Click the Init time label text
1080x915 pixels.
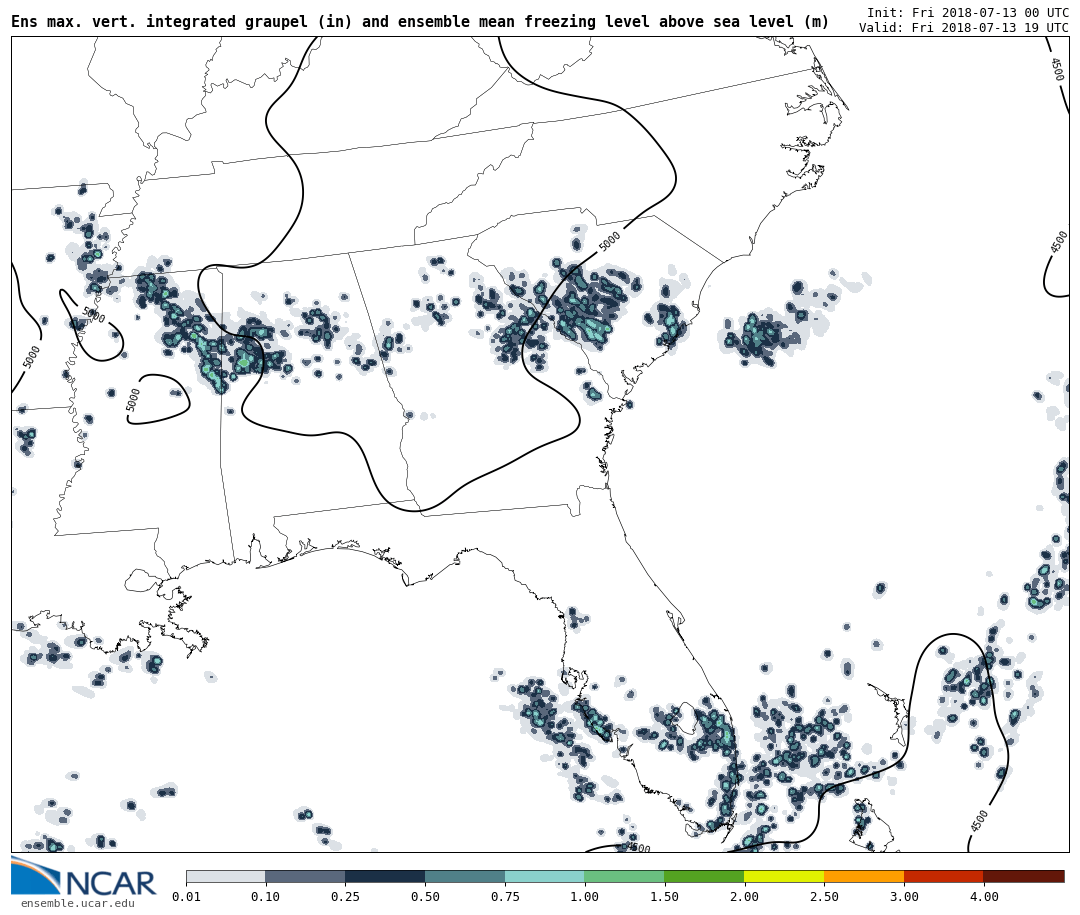click(x=967, y=12)
